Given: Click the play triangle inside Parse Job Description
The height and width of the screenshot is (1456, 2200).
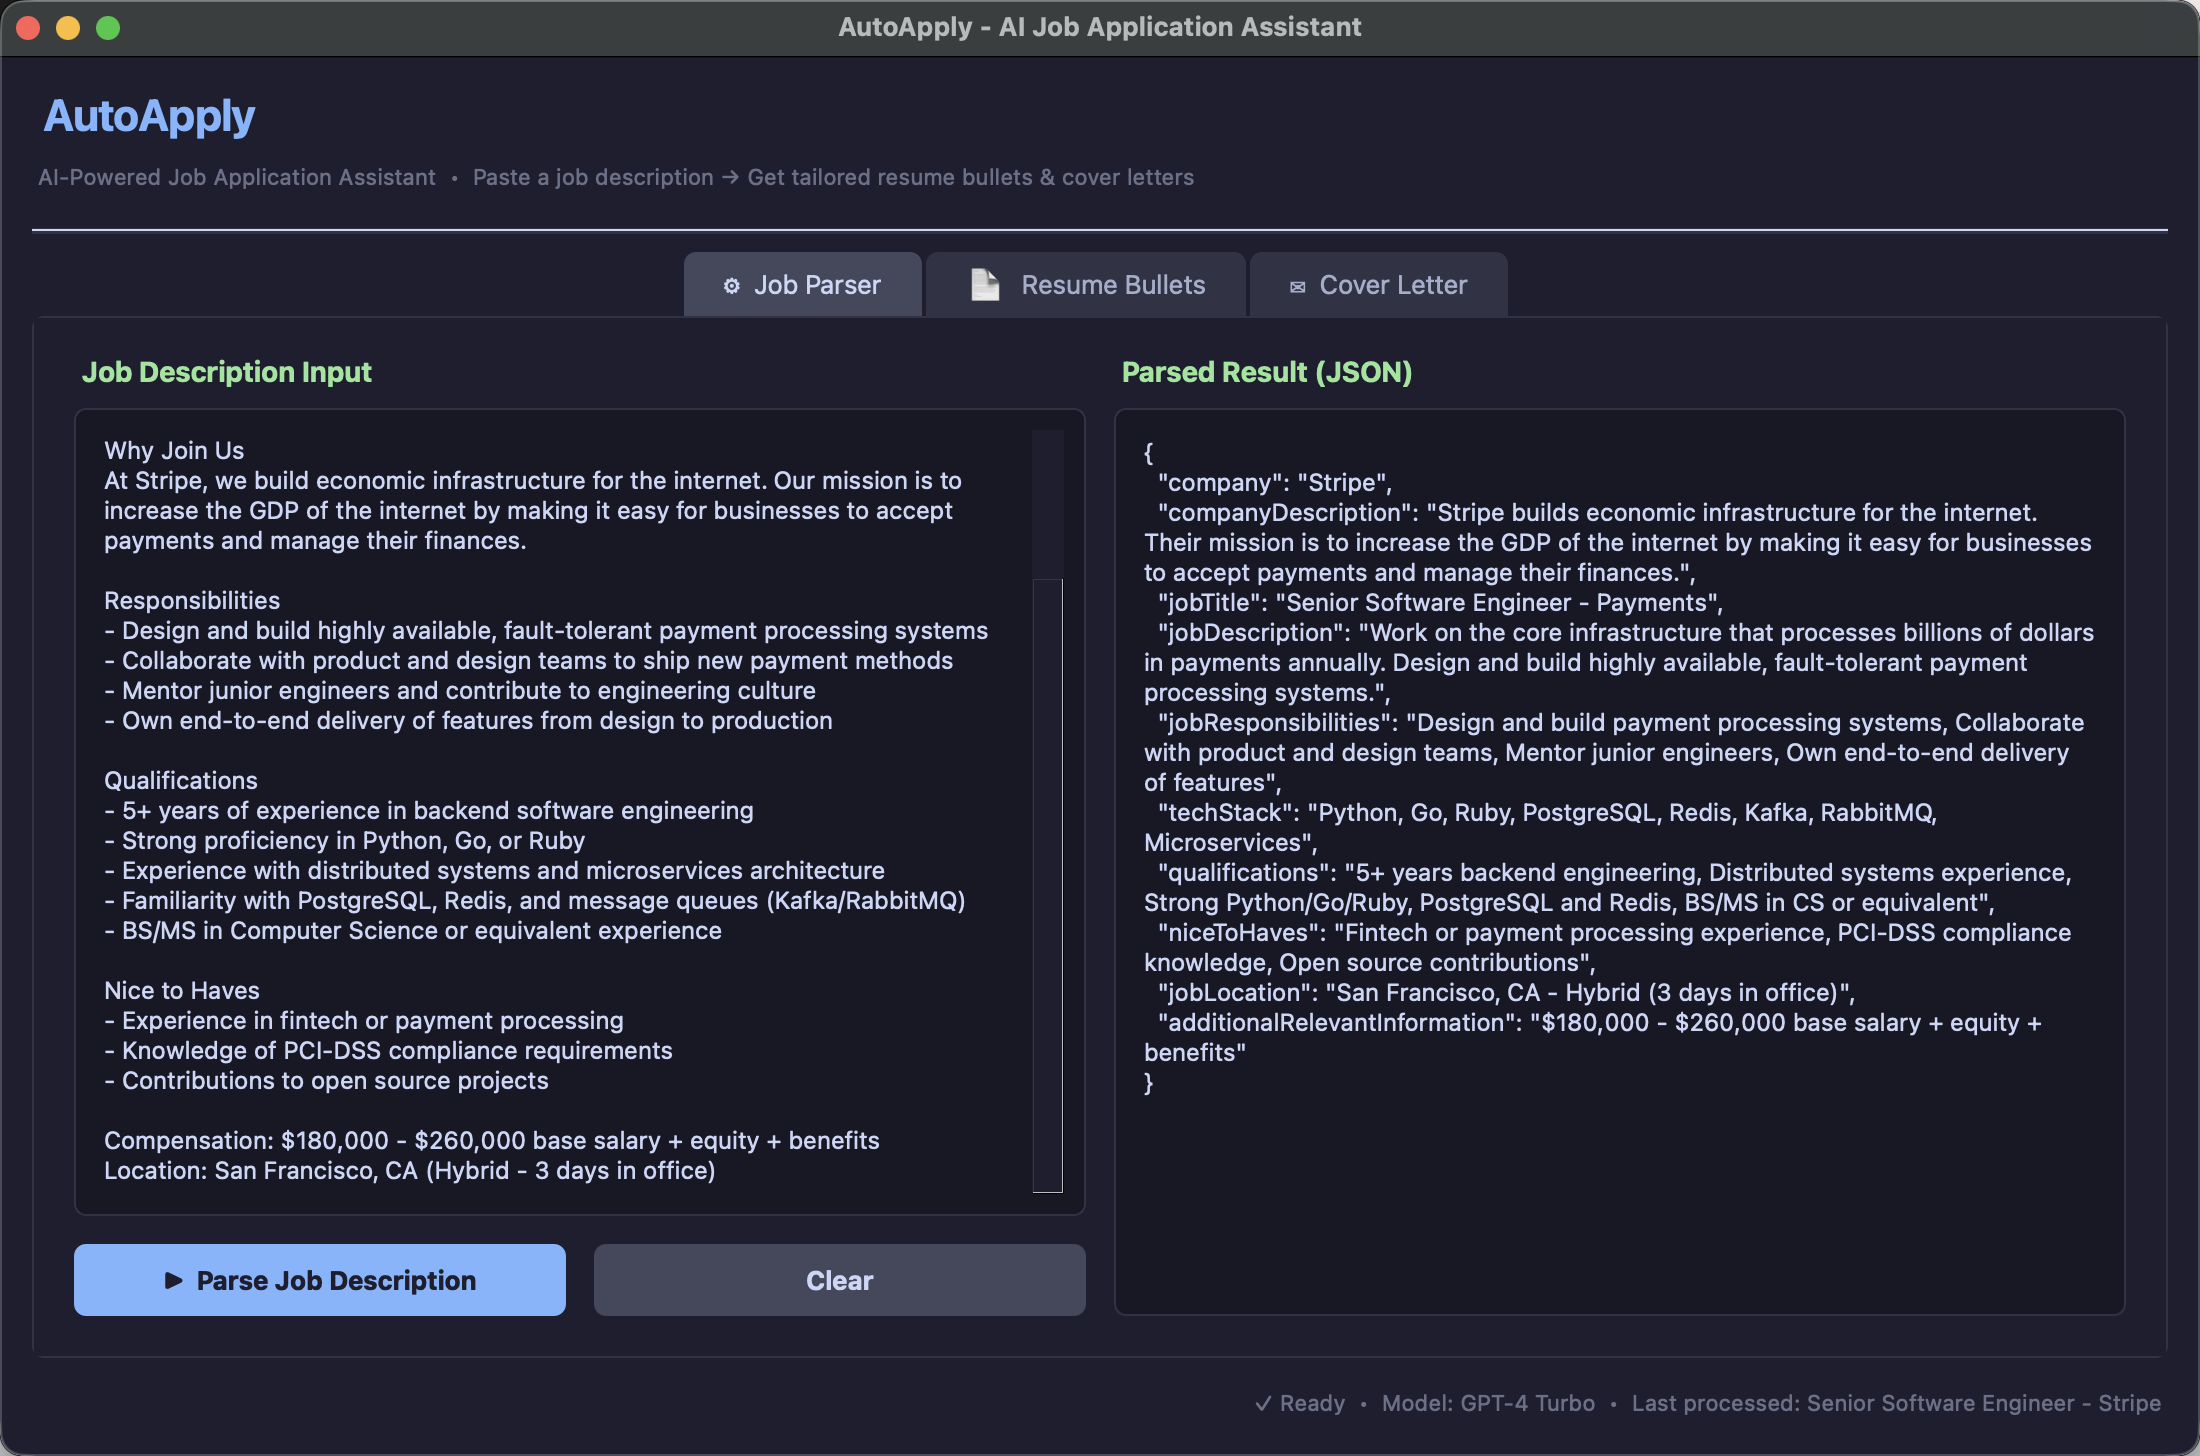Looking at the screenshot, I should pos(174,1280).
